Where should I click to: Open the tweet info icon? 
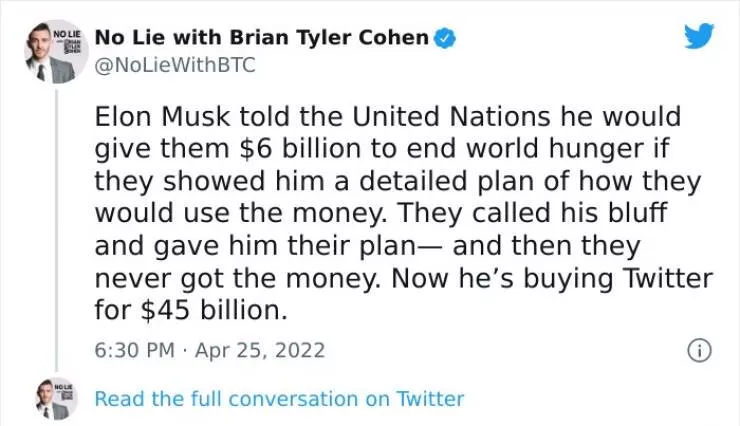[698, 351]
